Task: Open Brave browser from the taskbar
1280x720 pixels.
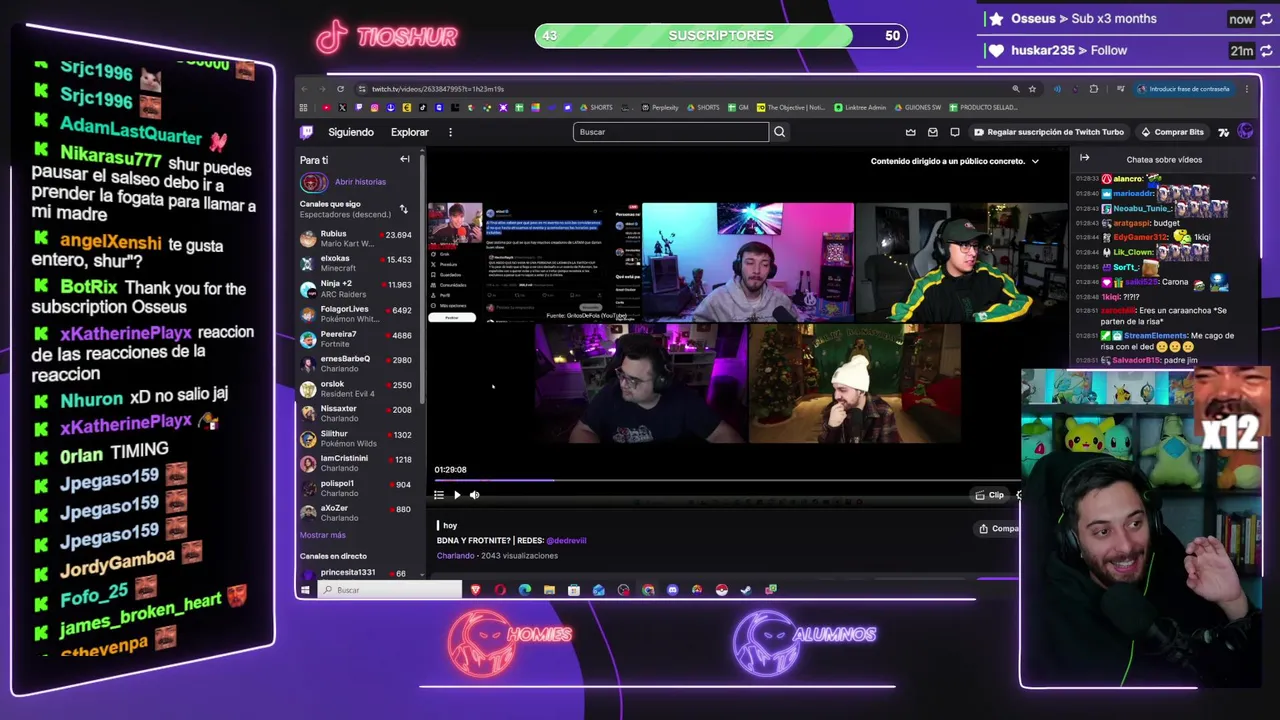Action: 476,590
